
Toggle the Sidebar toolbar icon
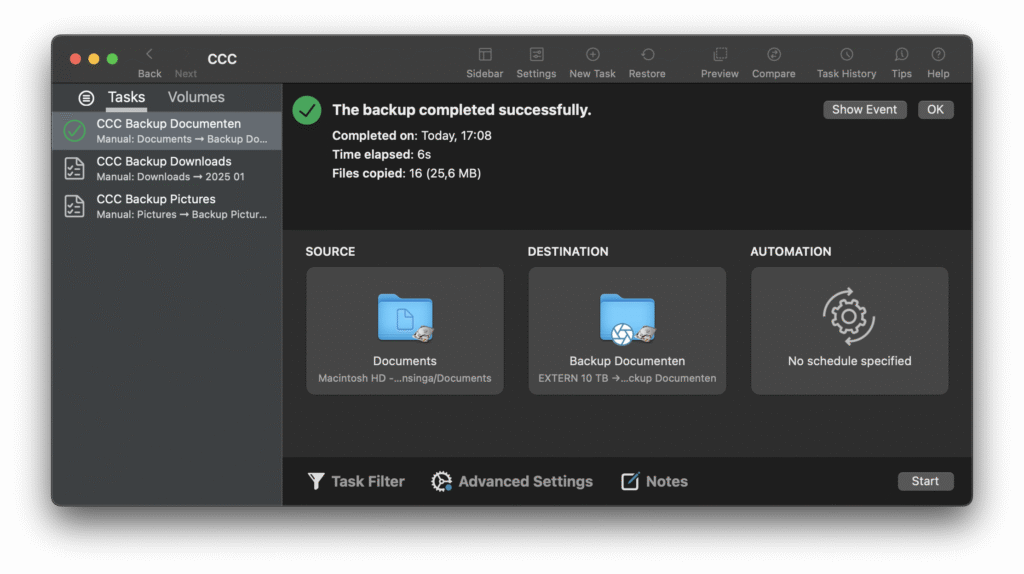tap(485, 54)
